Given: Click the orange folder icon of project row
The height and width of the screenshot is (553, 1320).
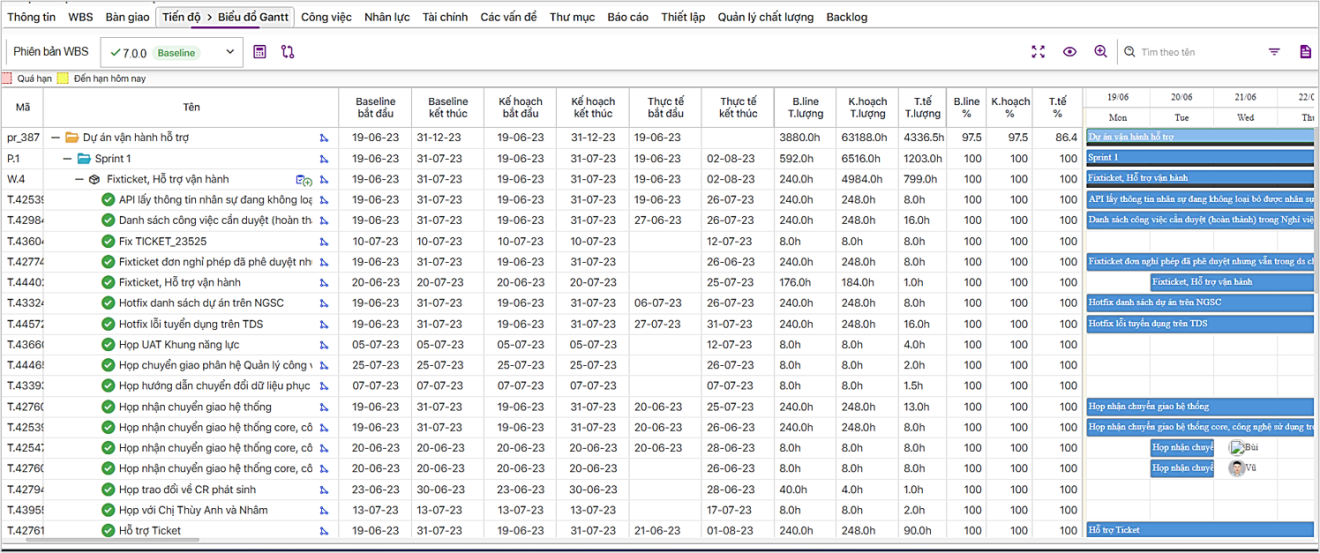Looking at the screenshot, I should pyautogui.click(x=72, y=138).
